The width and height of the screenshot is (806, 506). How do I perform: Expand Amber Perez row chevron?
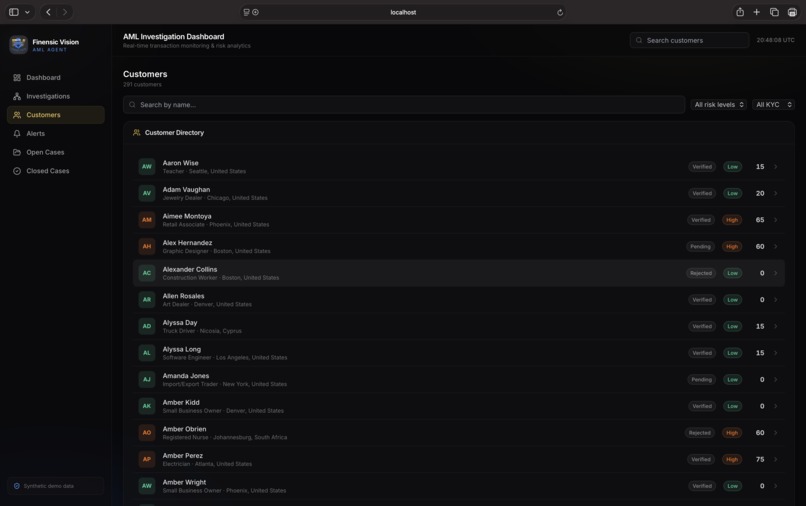point(776,459)
